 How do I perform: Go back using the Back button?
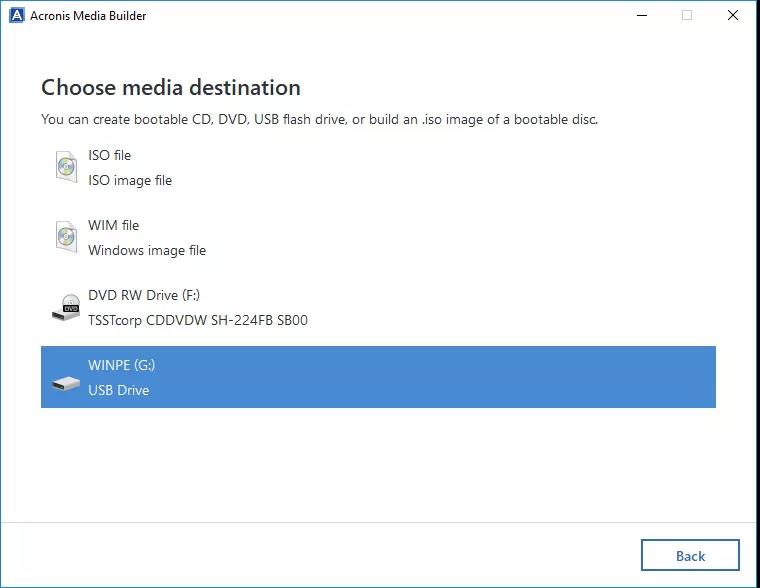[x=690, y=556]
